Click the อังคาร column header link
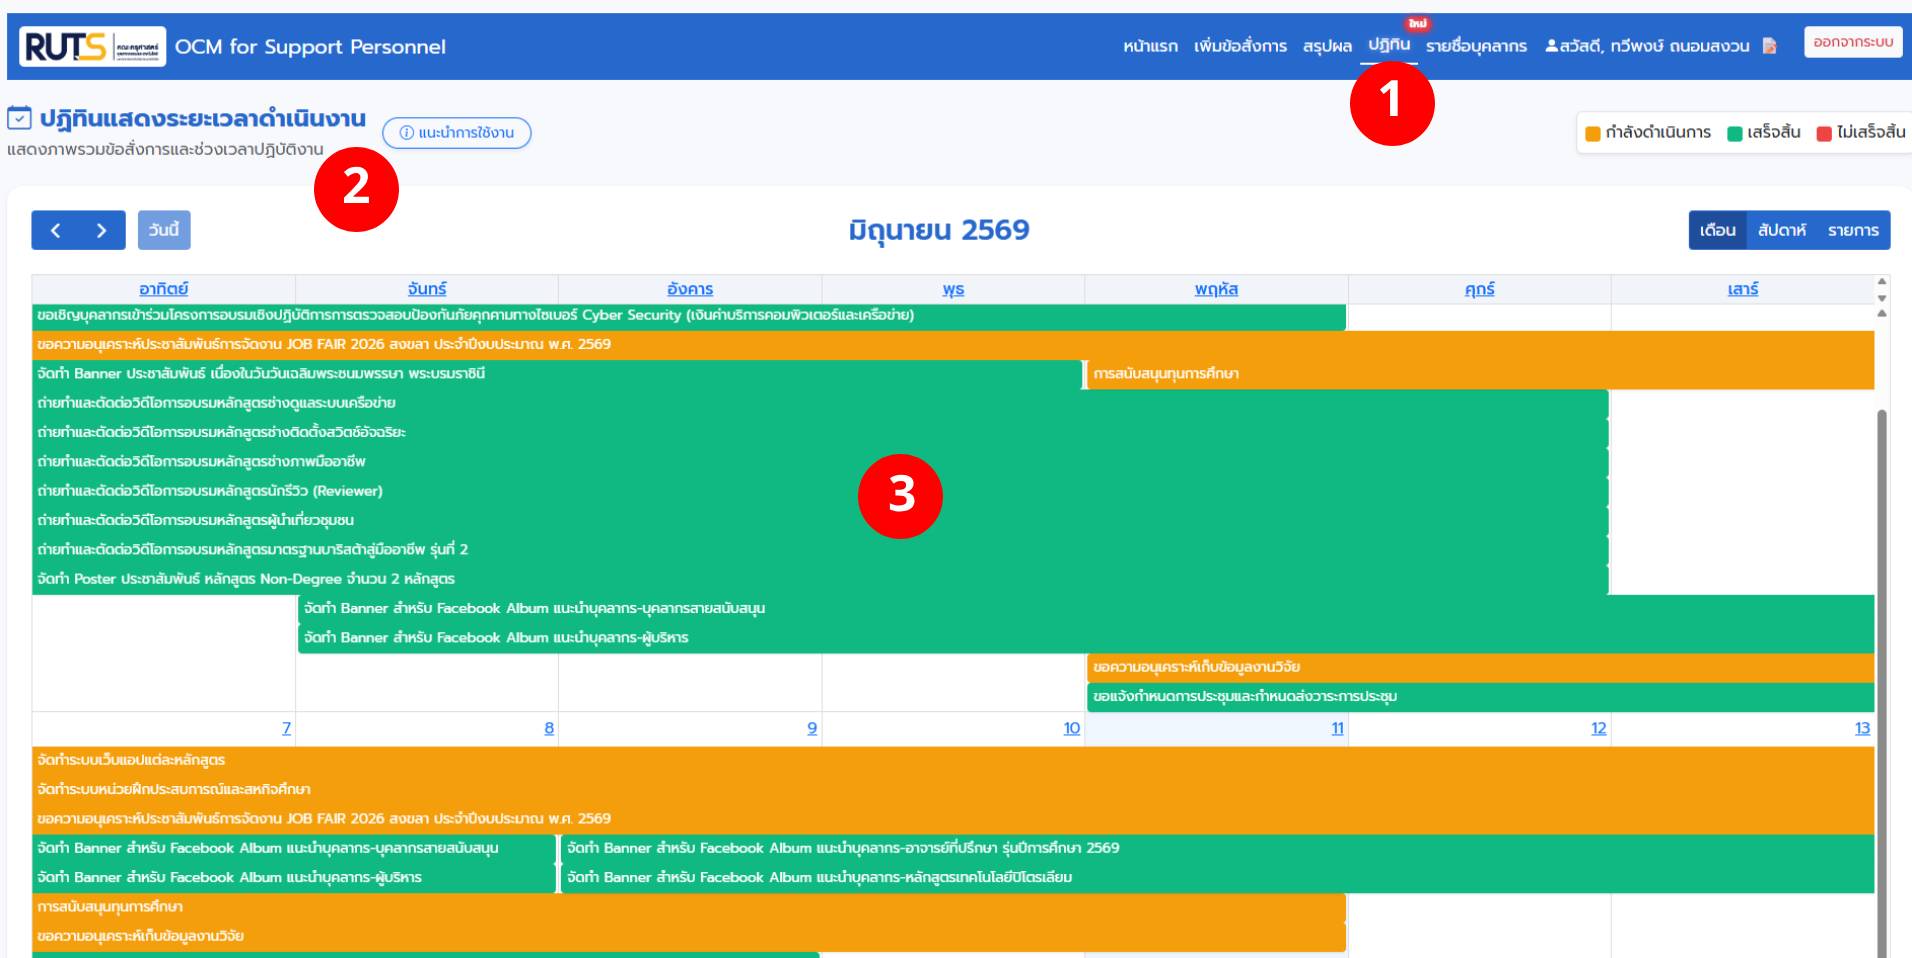 click(690, 289)
